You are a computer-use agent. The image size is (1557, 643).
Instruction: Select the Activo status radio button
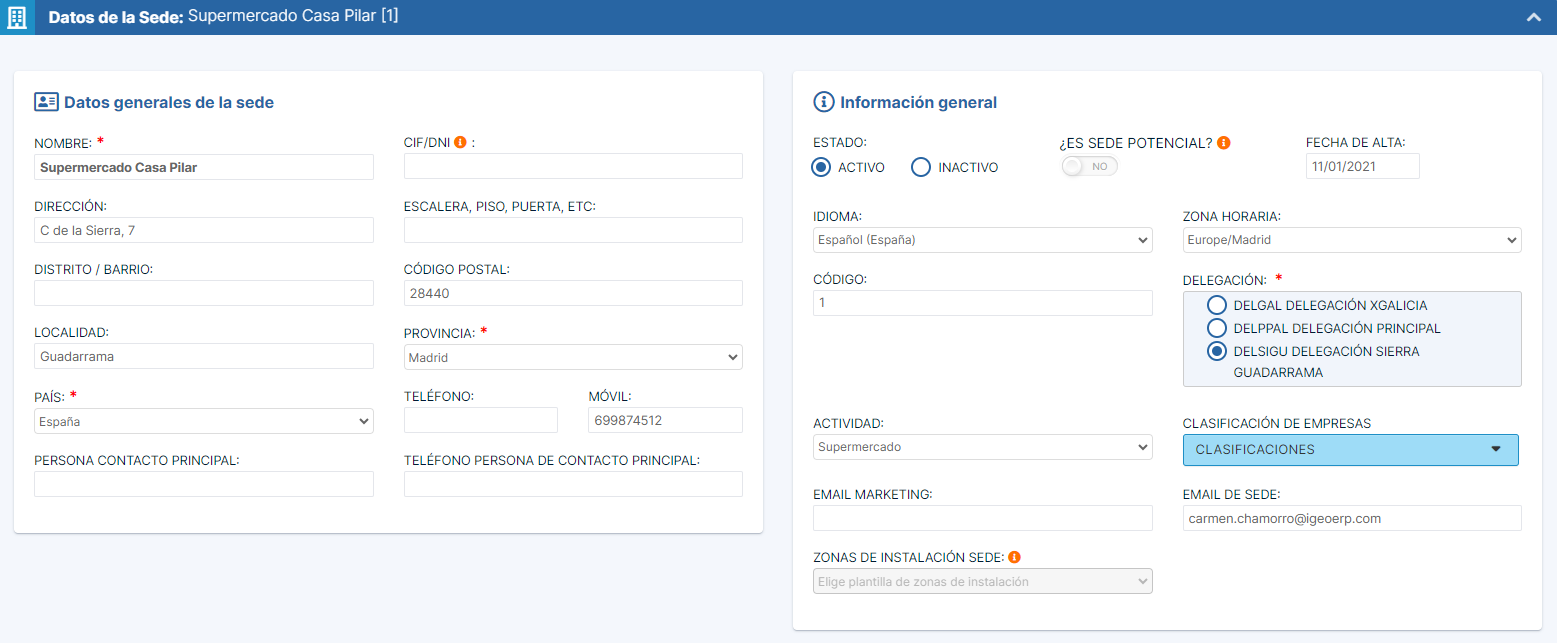click(x=821, y=167)
